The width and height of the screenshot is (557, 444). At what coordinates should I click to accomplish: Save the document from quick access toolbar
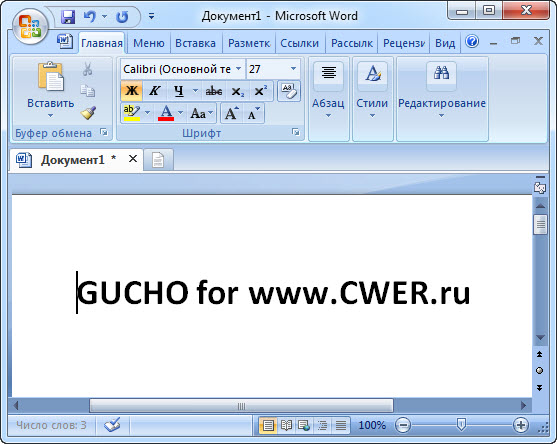coord(67,16)
